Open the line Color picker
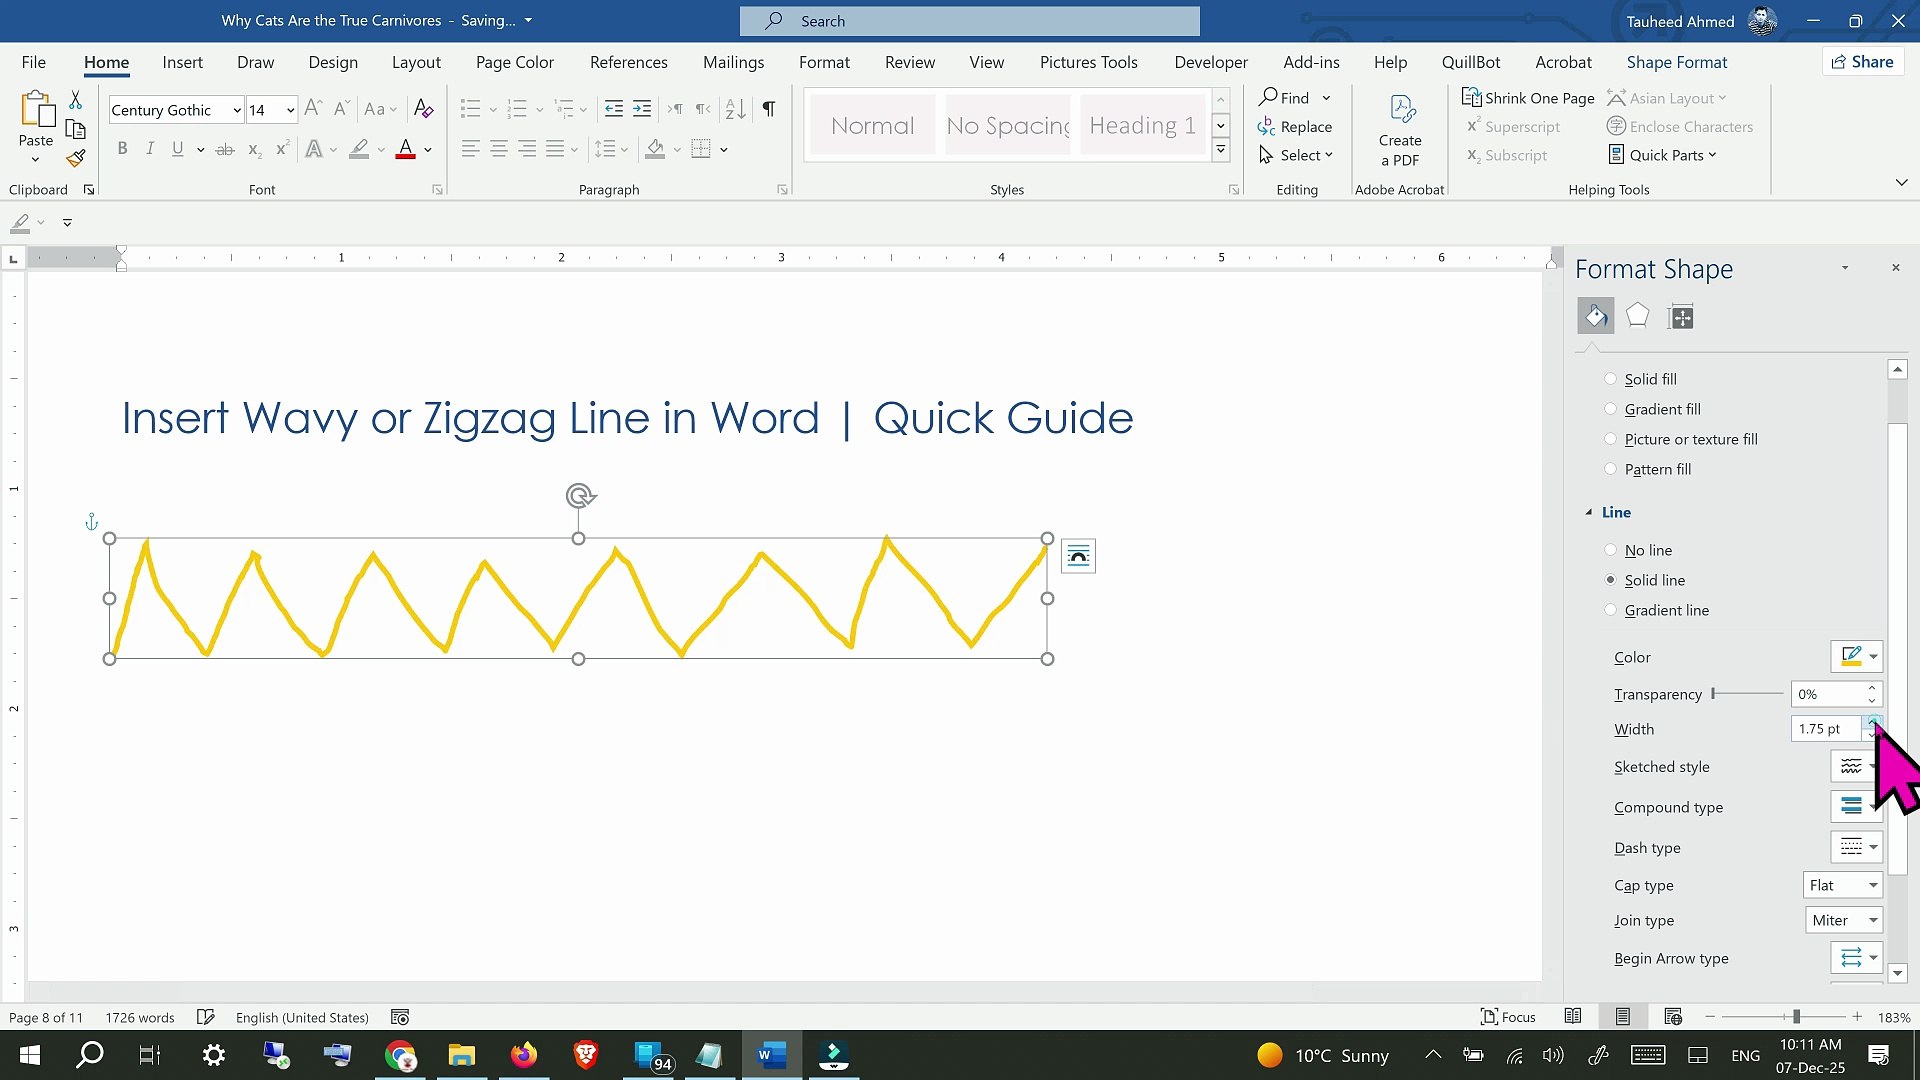 1857,657
